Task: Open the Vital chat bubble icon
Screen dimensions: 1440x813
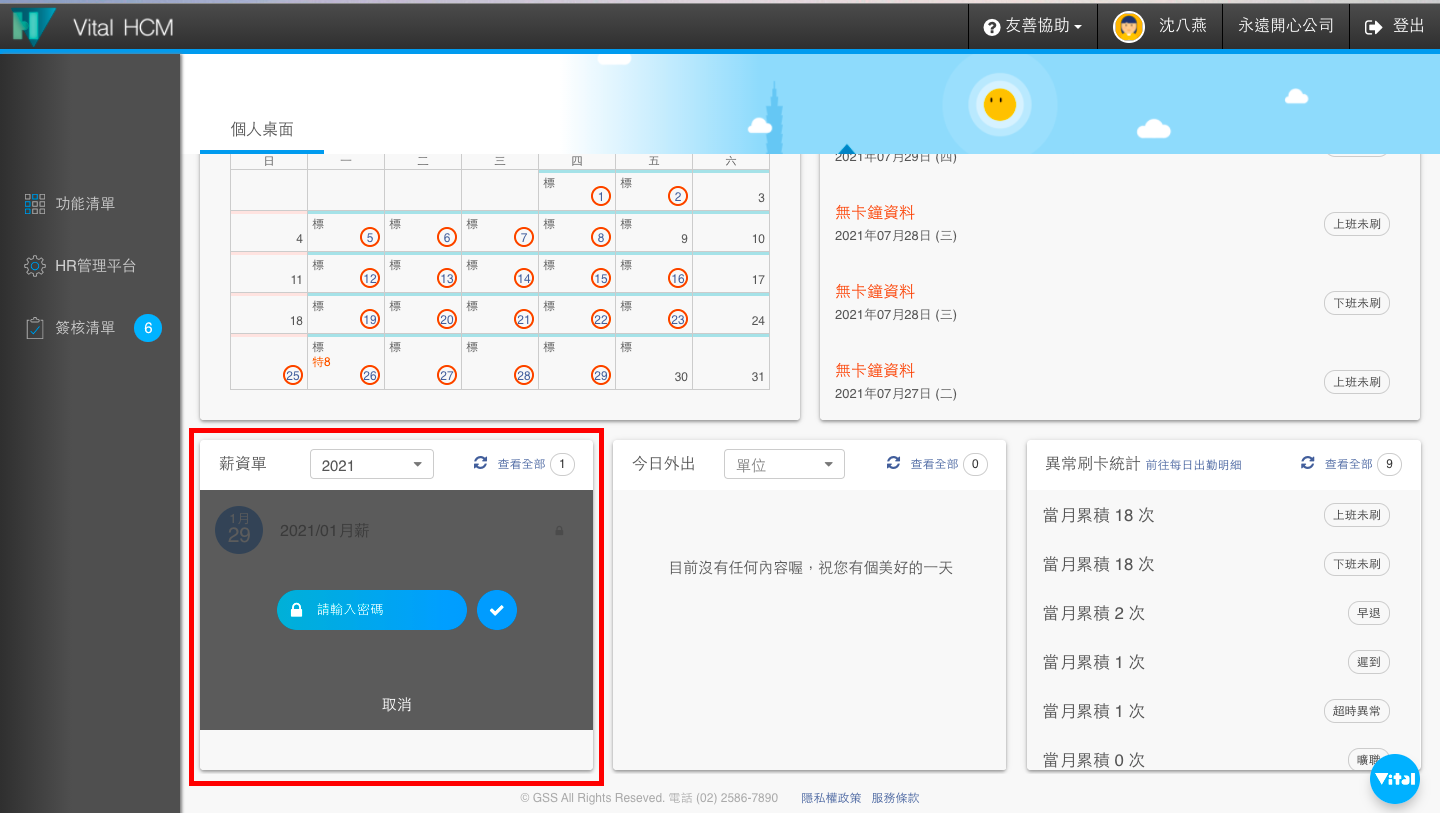Action: pyautogui.click(x=1394, y=779)
